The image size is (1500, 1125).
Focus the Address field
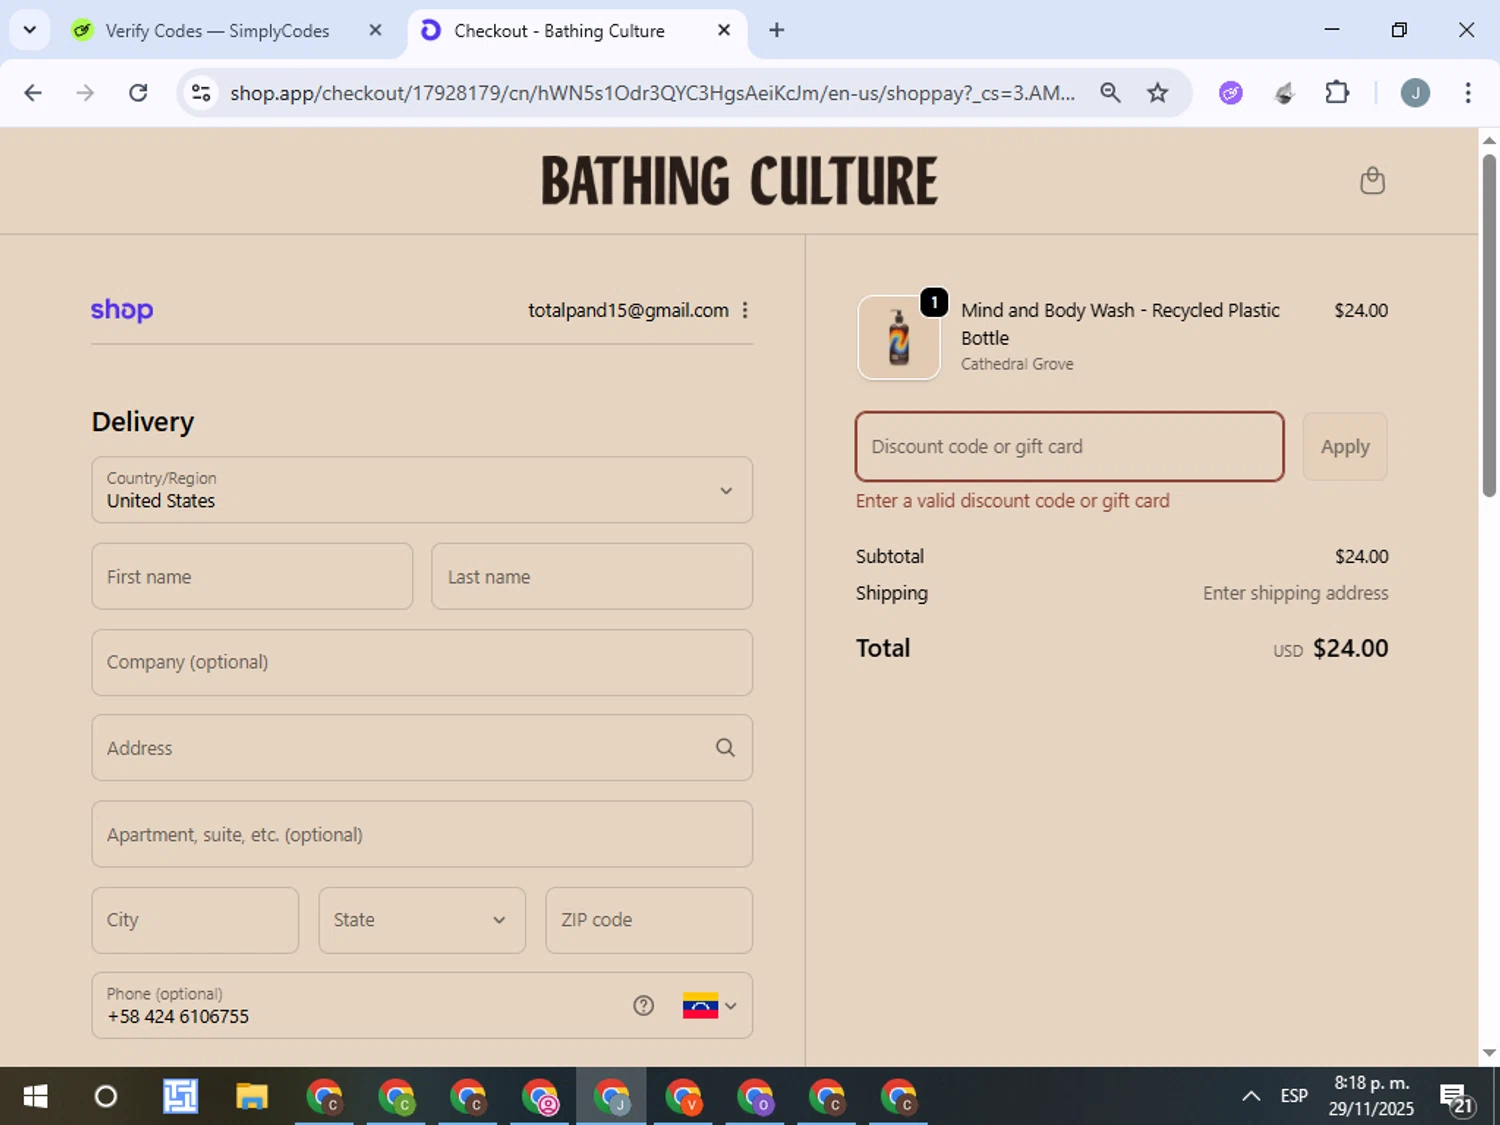tap(422, 748)
